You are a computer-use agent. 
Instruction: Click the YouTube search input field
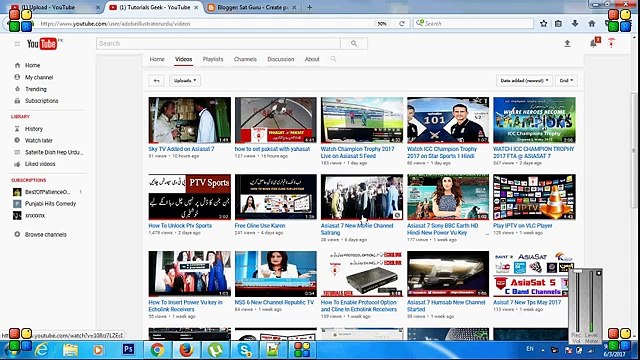[x=218, y=44]
